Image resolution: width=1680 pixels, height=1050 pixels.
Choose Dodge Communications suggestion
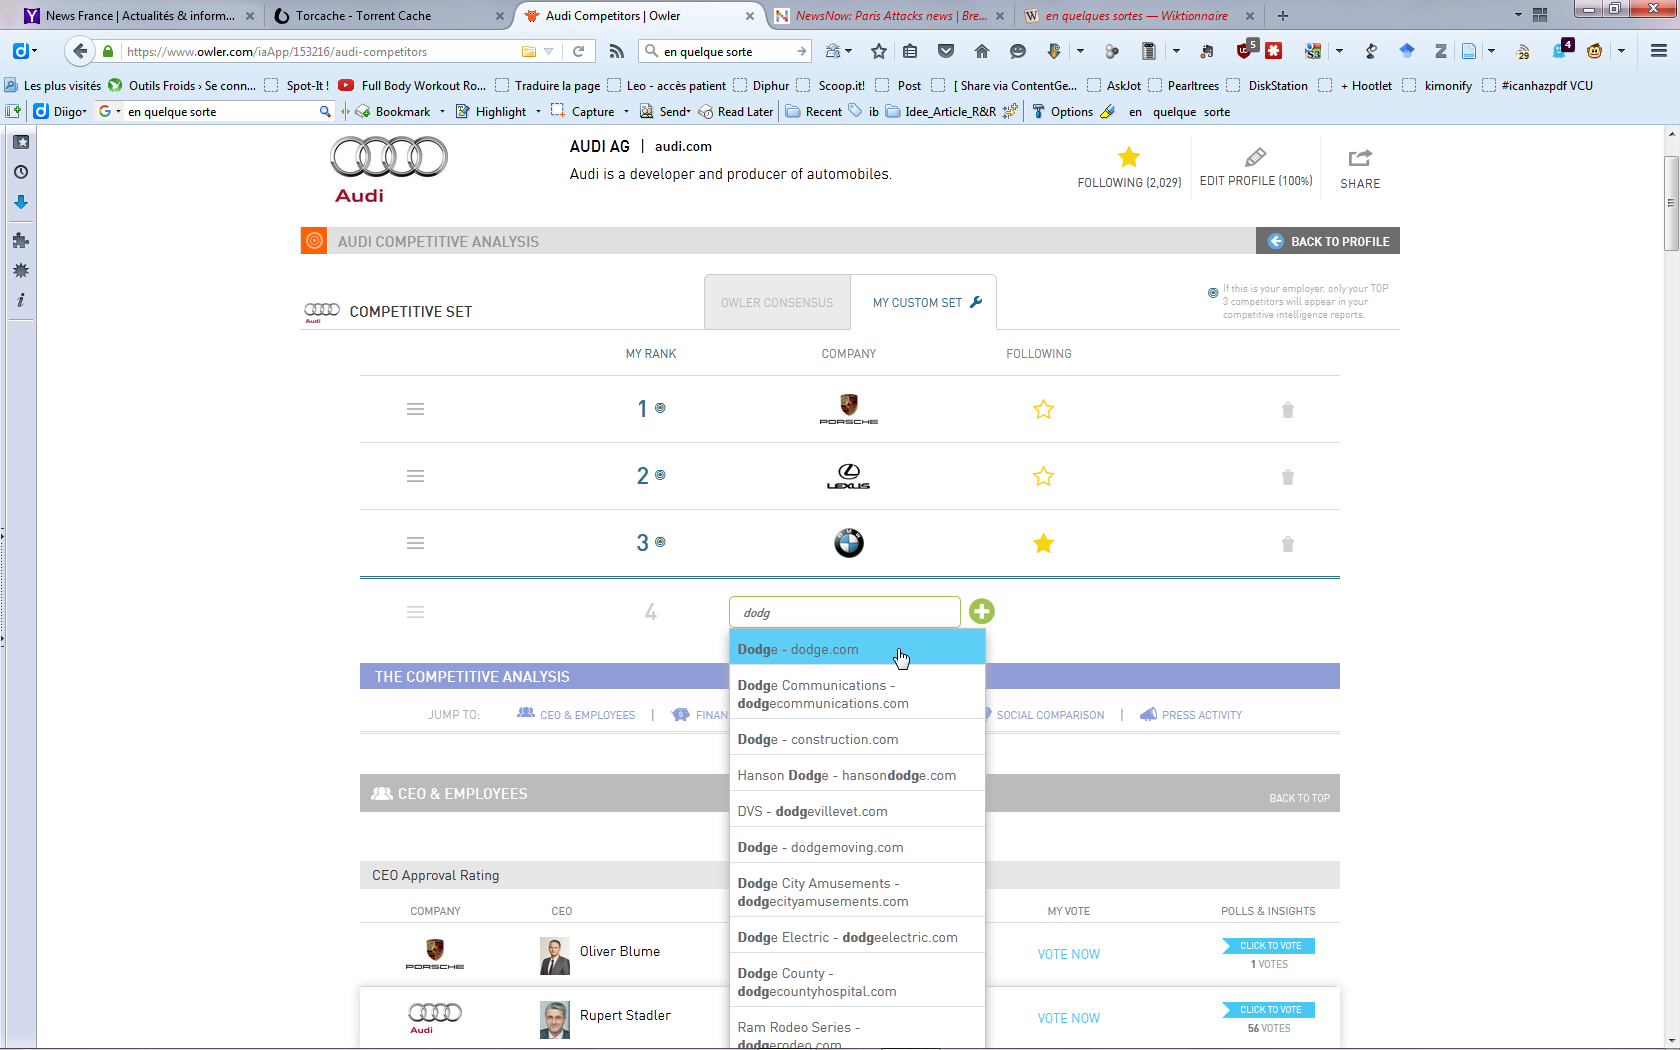click(x=857, y=694)
